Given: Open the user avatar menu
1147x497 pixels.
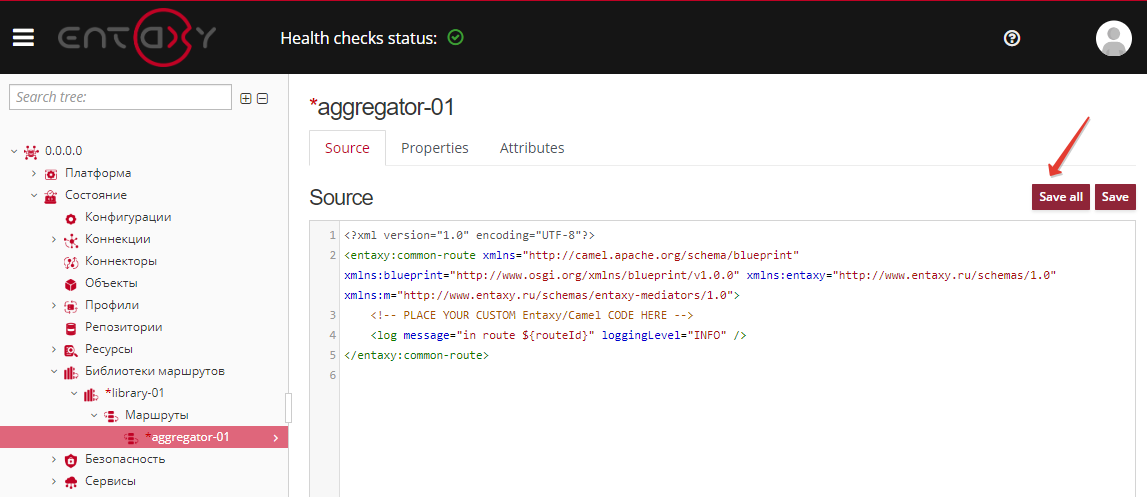Looking at the screenshot, I should pyautogui.click(x=1113, y=38).
